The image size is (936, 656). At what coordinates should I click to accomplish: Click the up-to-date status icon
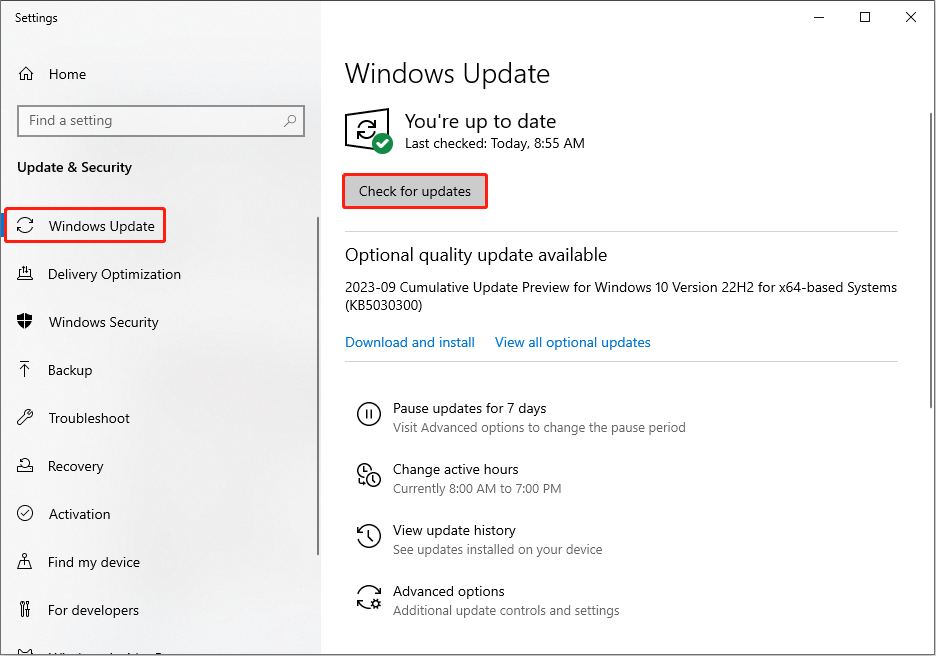[368, 131]
